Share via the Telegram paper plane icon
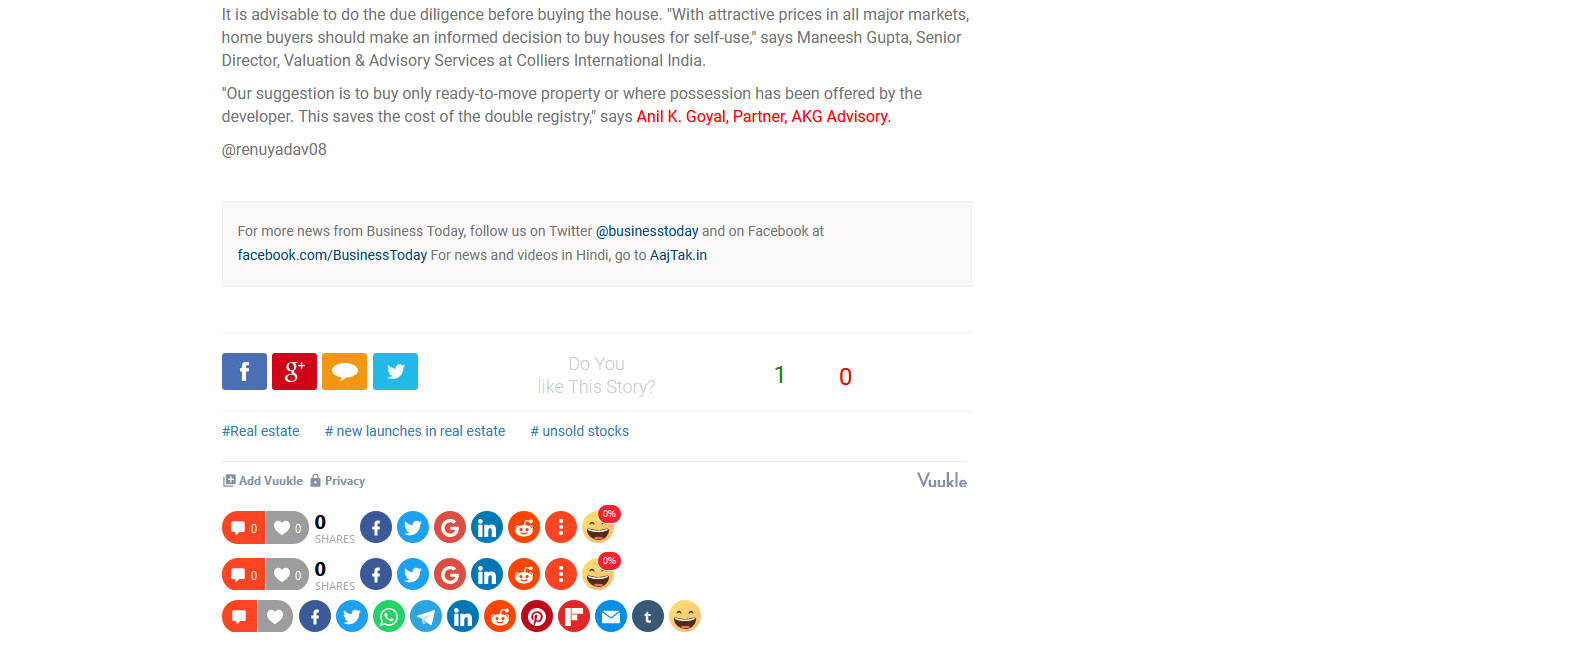Viewport: 1582px width, 670px height. 426,616
